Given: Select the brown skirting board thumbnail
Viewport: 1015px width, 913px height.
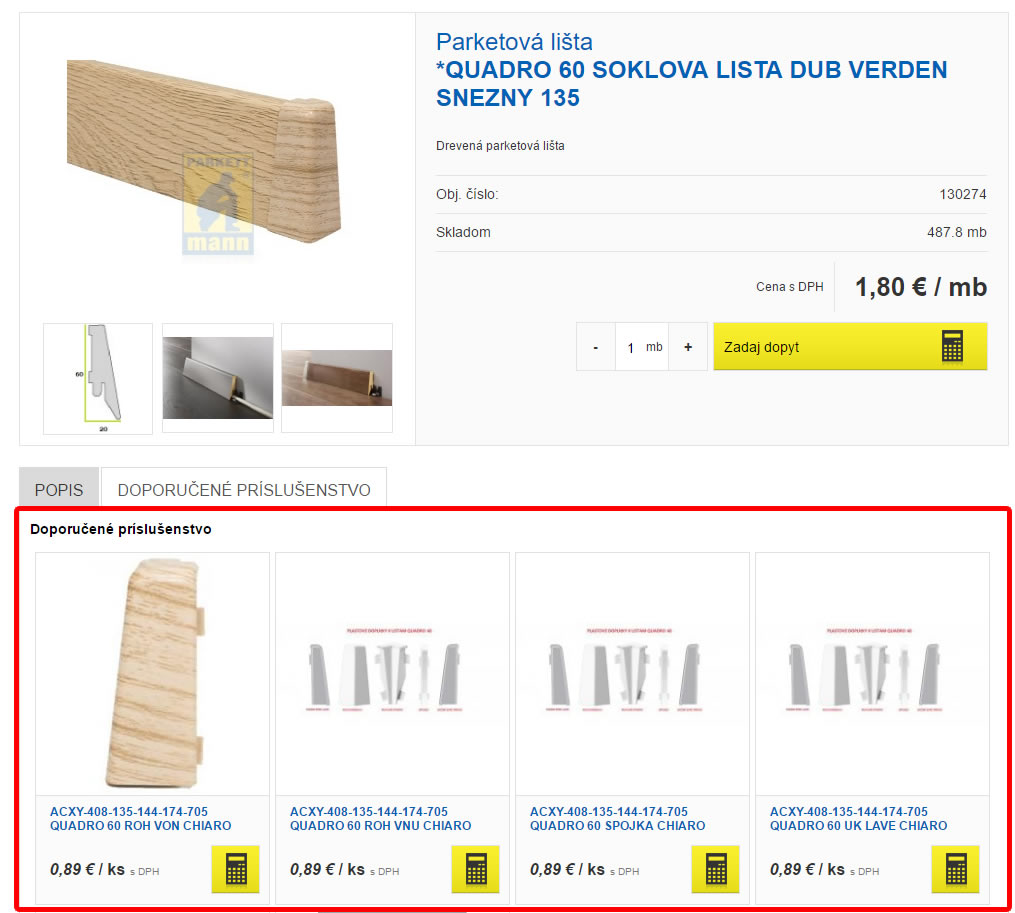Looking at the screenshot, I should 337,378.
